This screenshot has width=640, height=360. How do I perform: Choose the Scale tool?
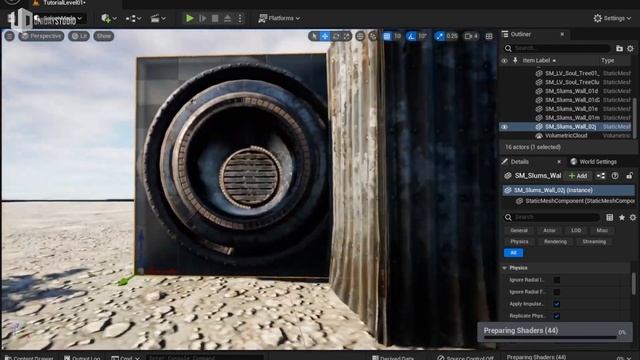347,36
